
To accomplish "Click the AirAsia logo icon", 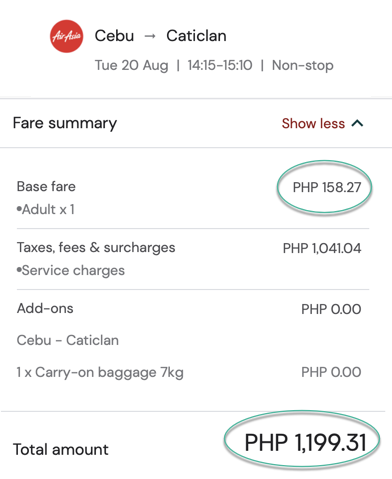I will click(x=66, y=36).
